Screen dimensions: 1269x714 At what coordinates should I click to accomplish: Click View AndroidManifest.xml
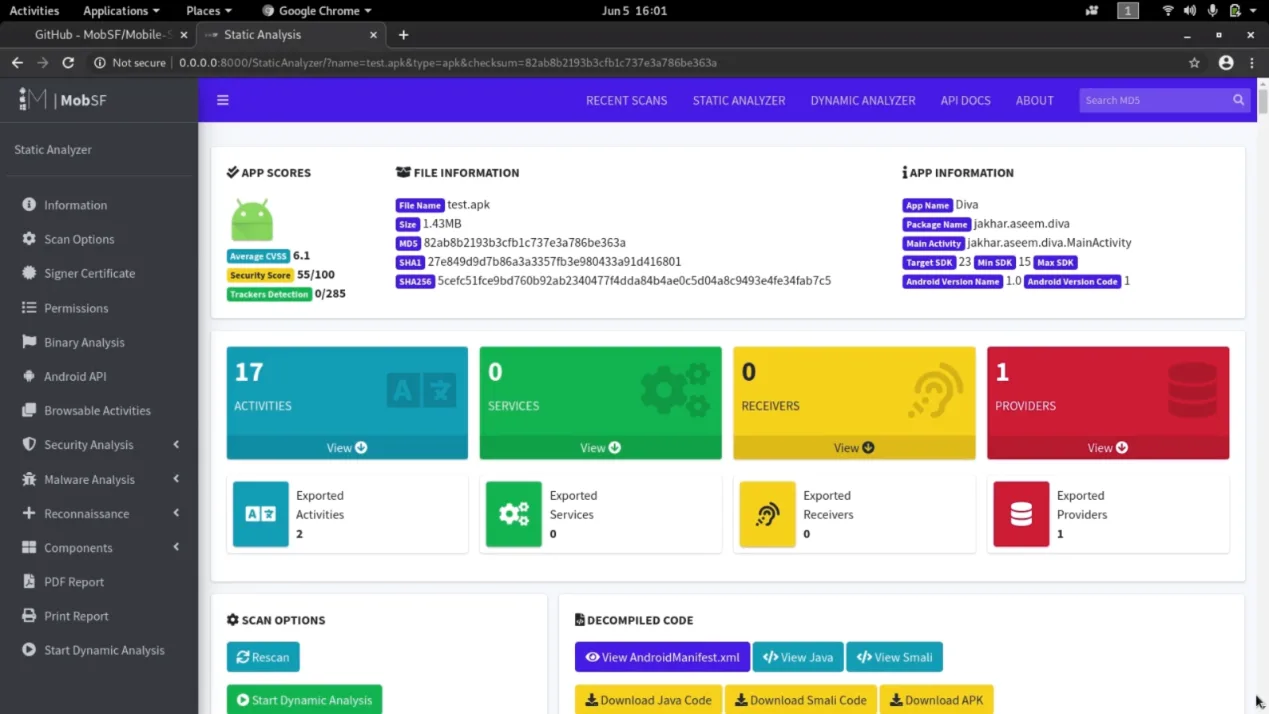(x=661, y=657)
